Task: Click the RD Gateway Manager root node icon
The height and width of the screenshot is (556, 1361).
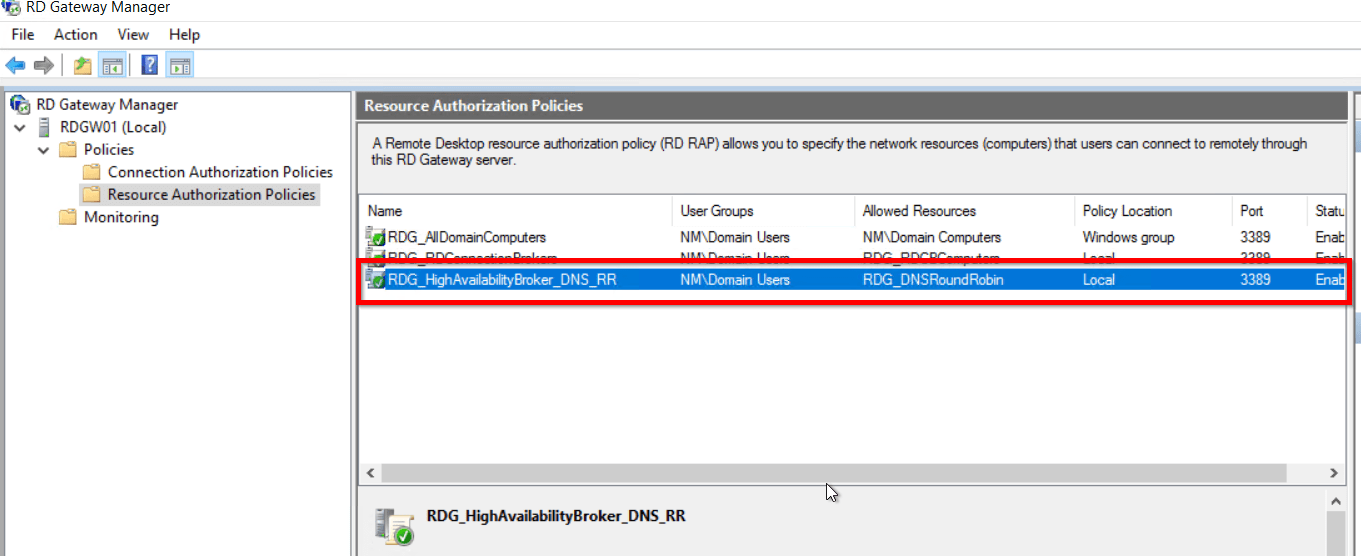Action: coord(19,104)
